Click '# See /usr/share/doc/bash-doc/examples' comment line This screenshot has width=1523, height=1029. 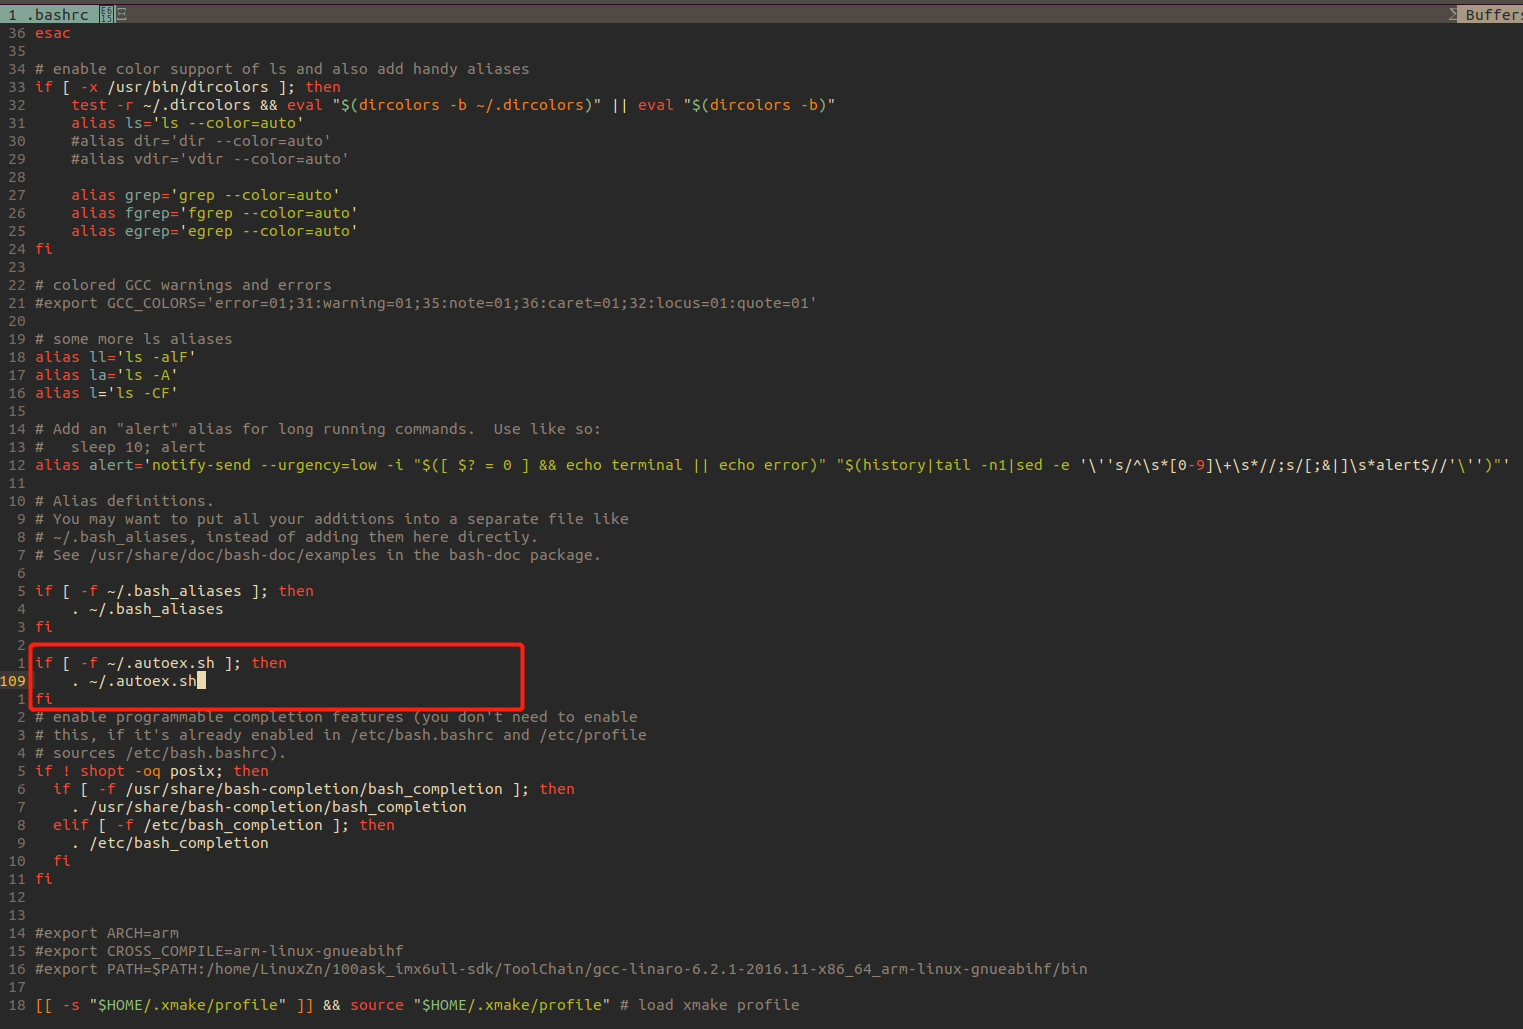tap(318, 555)
